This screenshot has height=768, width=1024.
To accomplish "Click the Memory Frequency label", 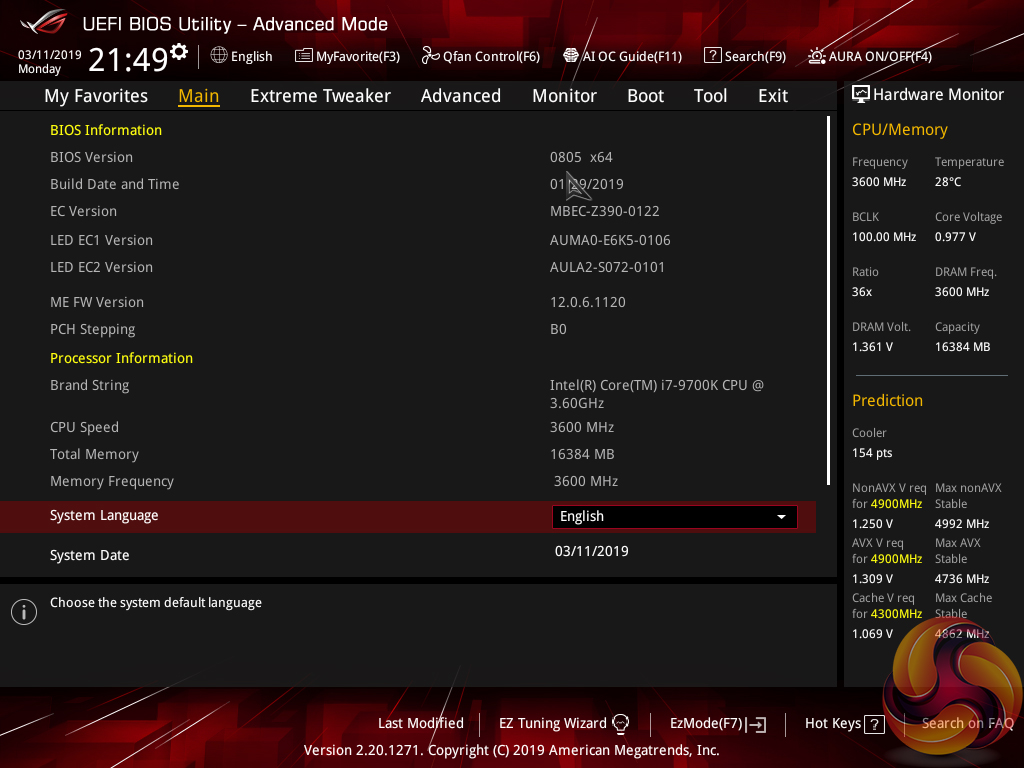I will [112, 481].
